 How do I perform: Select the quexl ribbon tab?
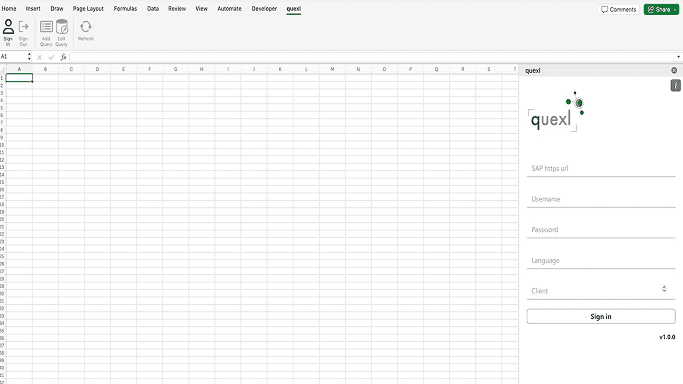(294, 8)
